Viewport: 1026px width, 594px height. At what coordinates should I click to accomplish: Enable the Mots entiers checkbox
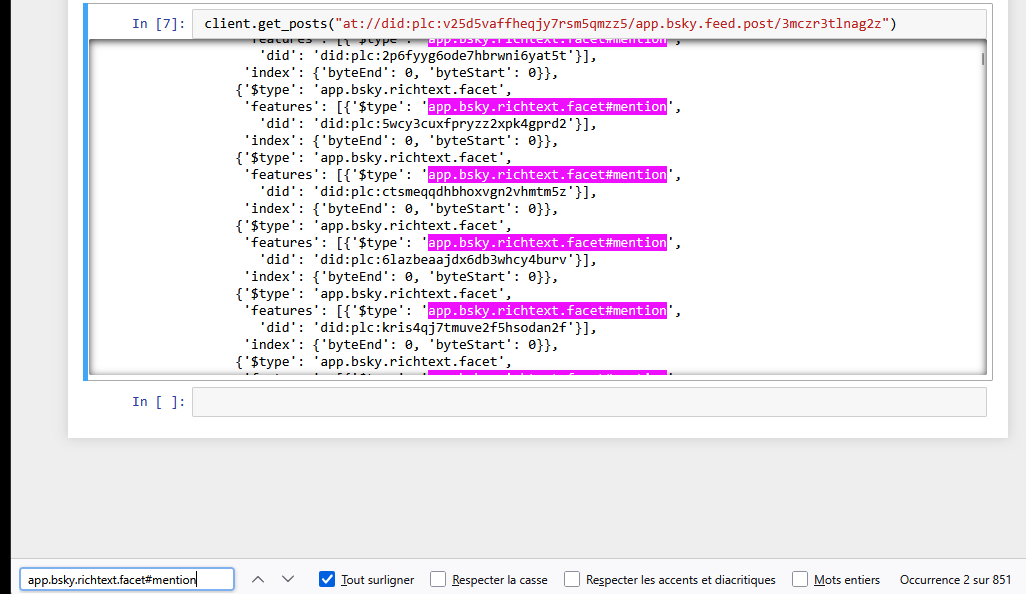[800, 579]
